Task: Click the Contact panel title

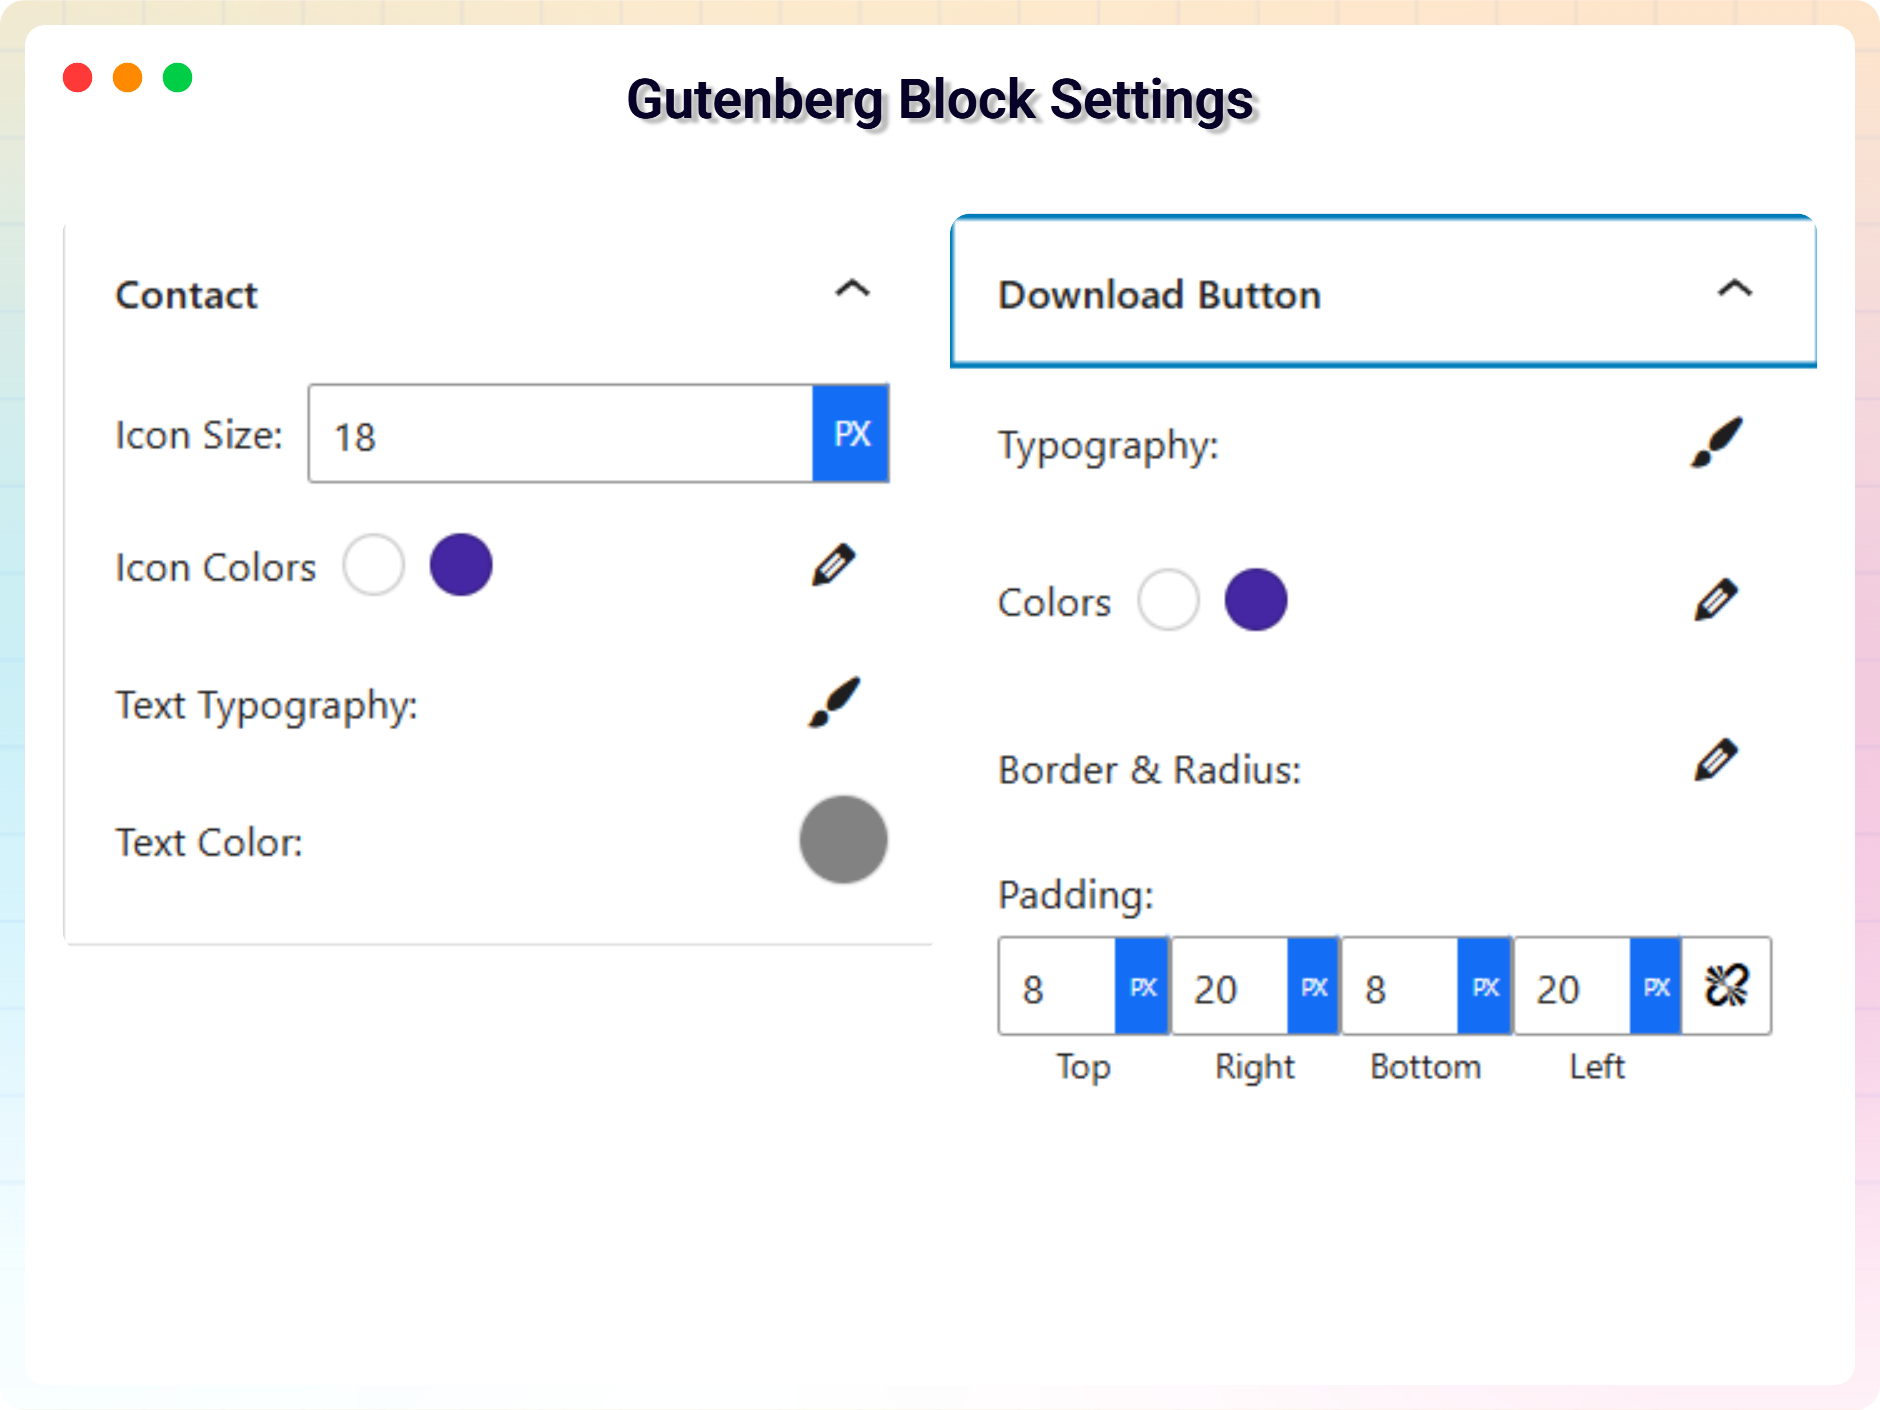Action: (187, 295)
